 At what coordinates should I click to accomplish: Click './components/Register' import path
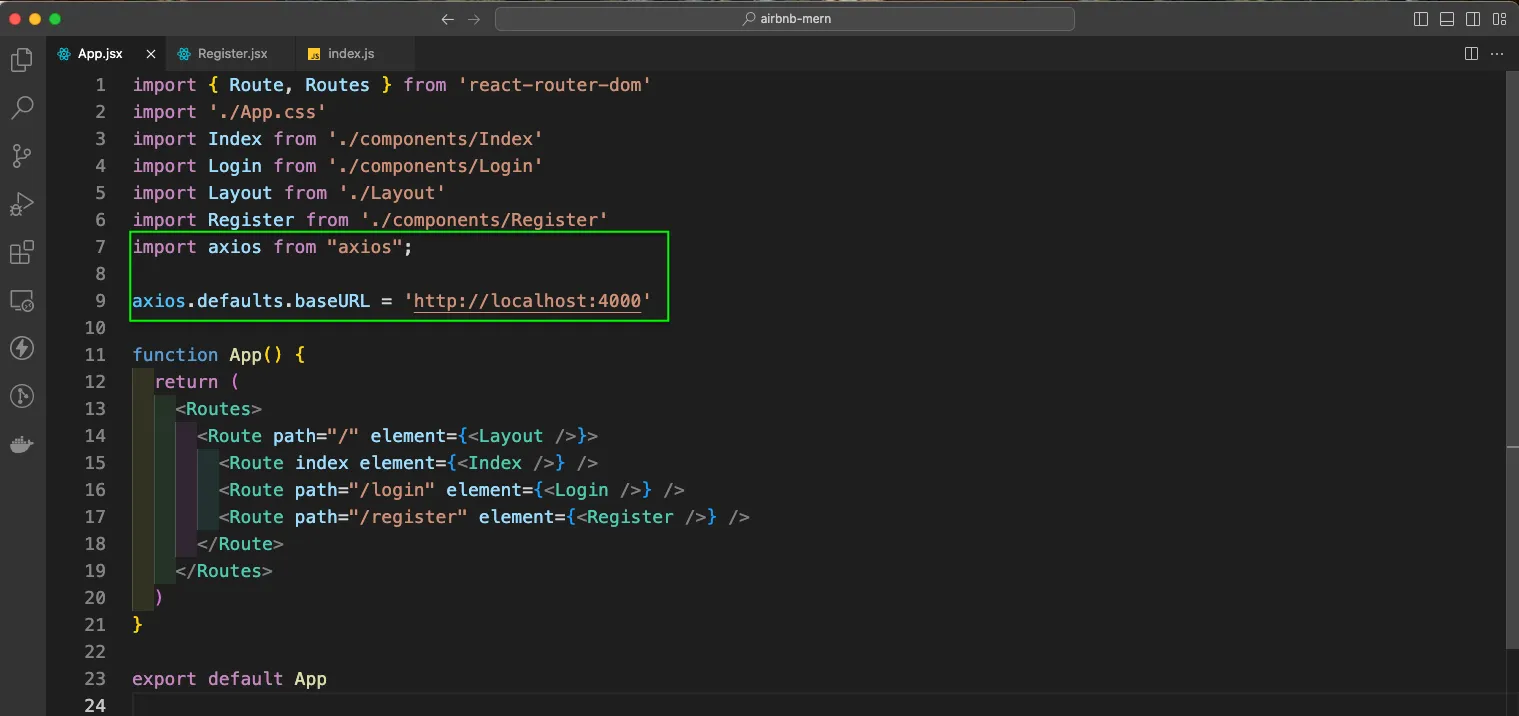[484, 220]
